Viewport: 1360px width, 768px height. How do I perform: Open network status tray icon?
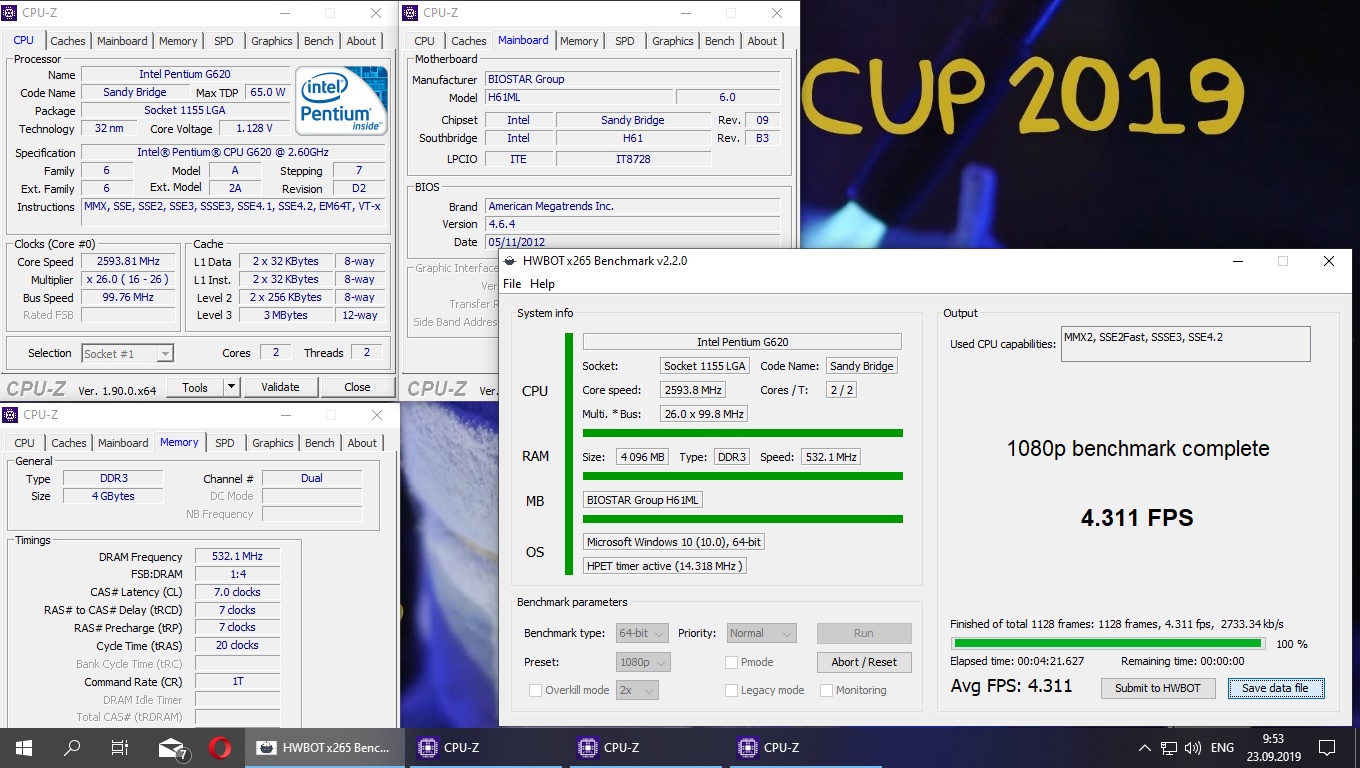(x=1169, y=747)
